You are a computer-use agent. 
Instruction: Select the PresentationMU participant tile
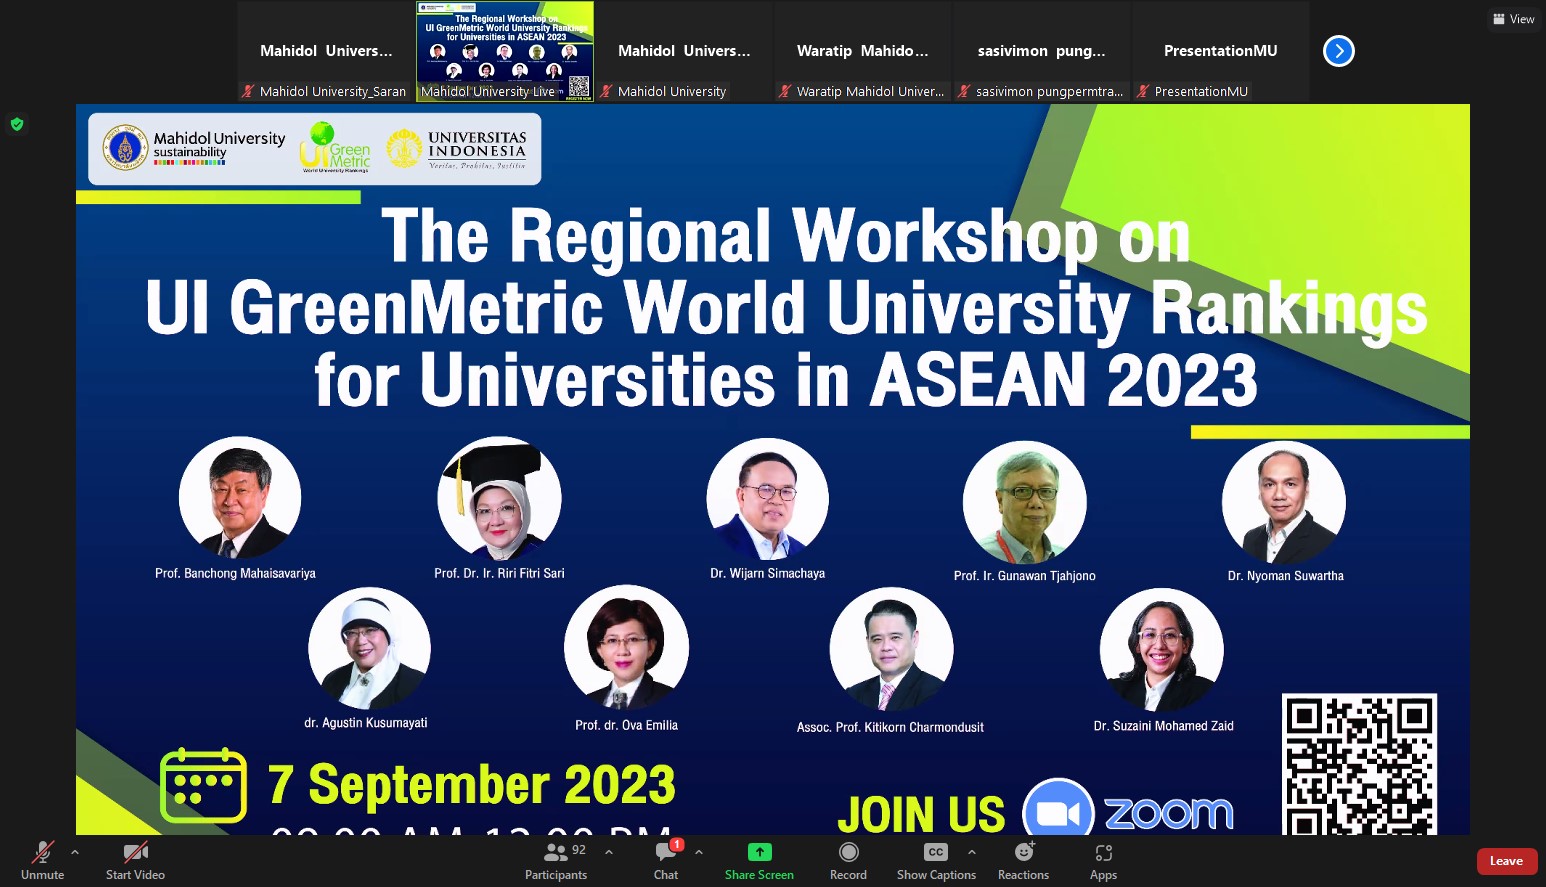coord(1220,51)
